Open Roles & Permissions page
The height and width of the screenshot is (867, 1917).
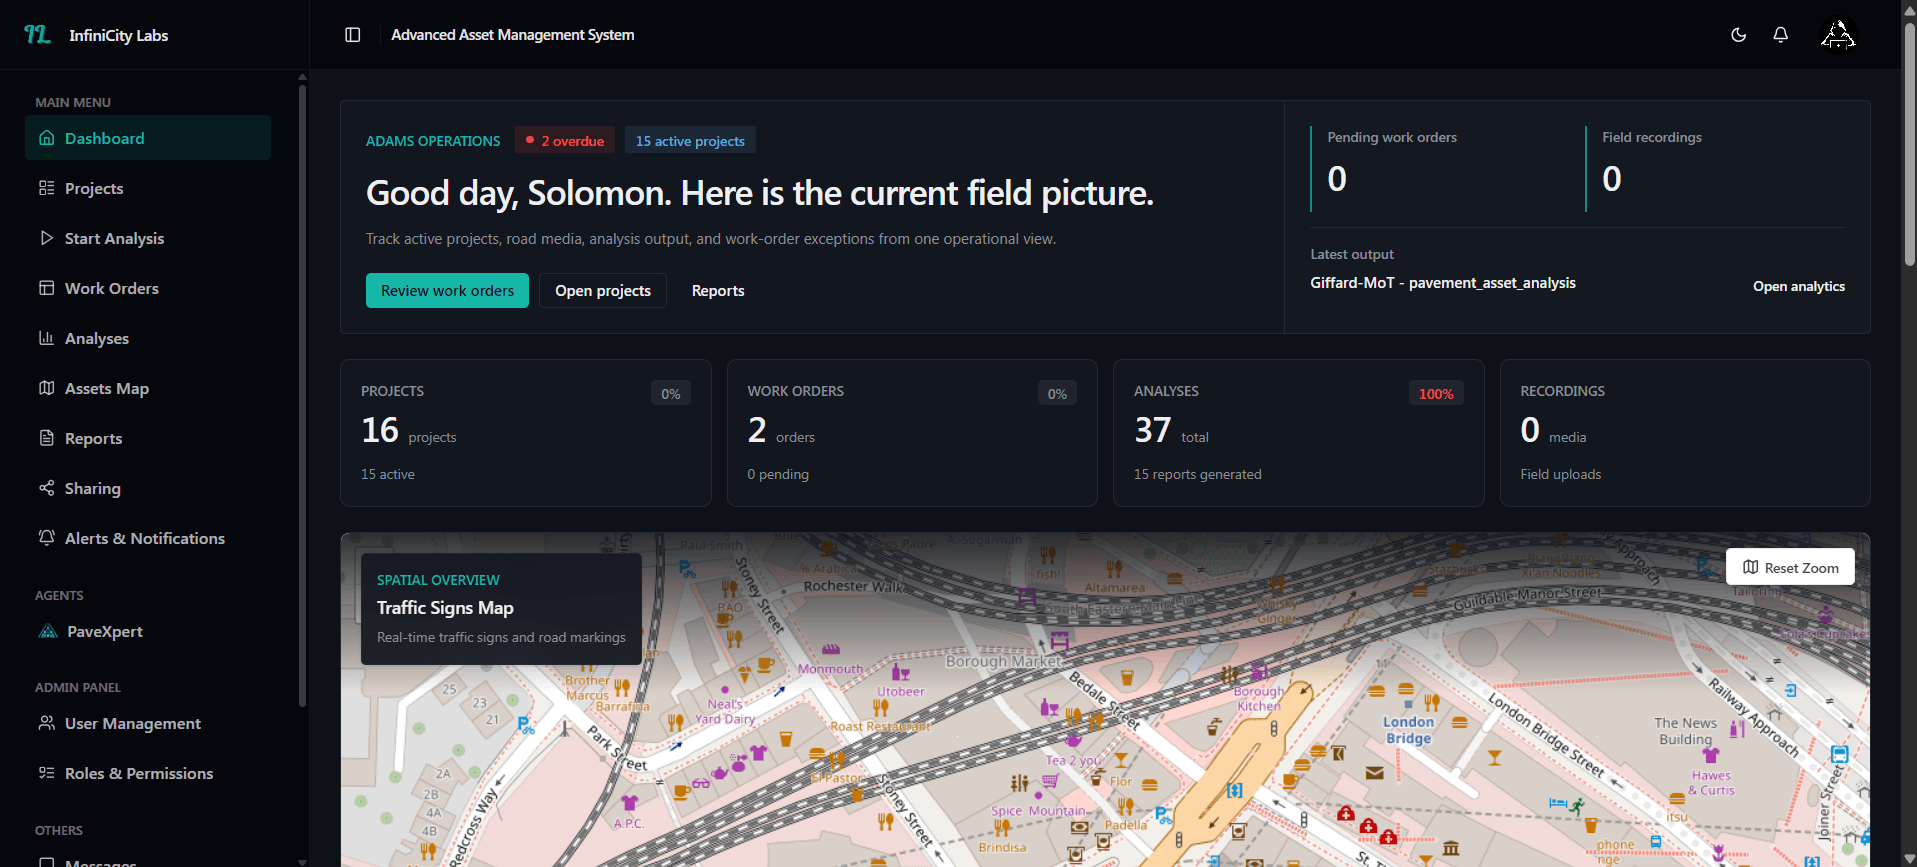click(148, 773)
